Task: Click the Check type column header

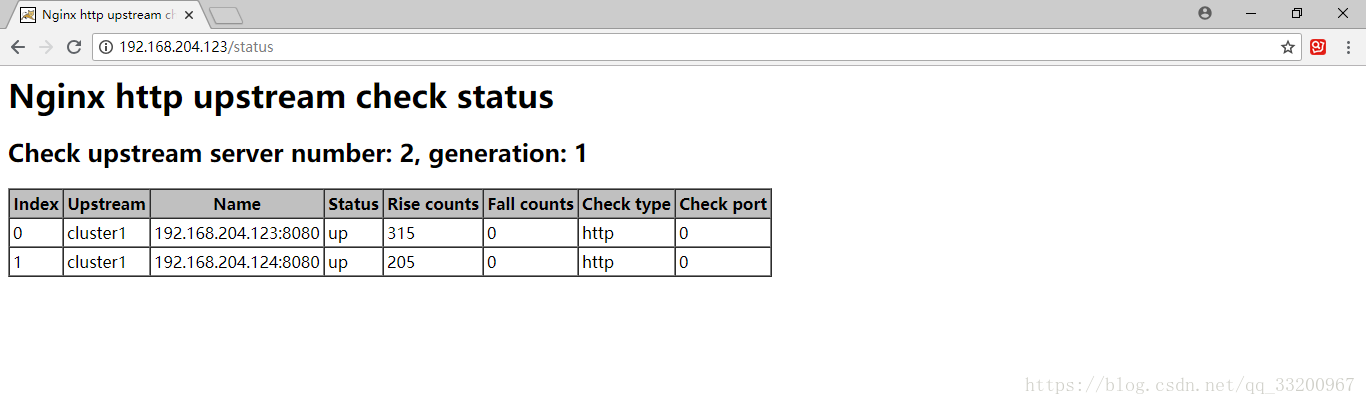Action: pos(626,204)
